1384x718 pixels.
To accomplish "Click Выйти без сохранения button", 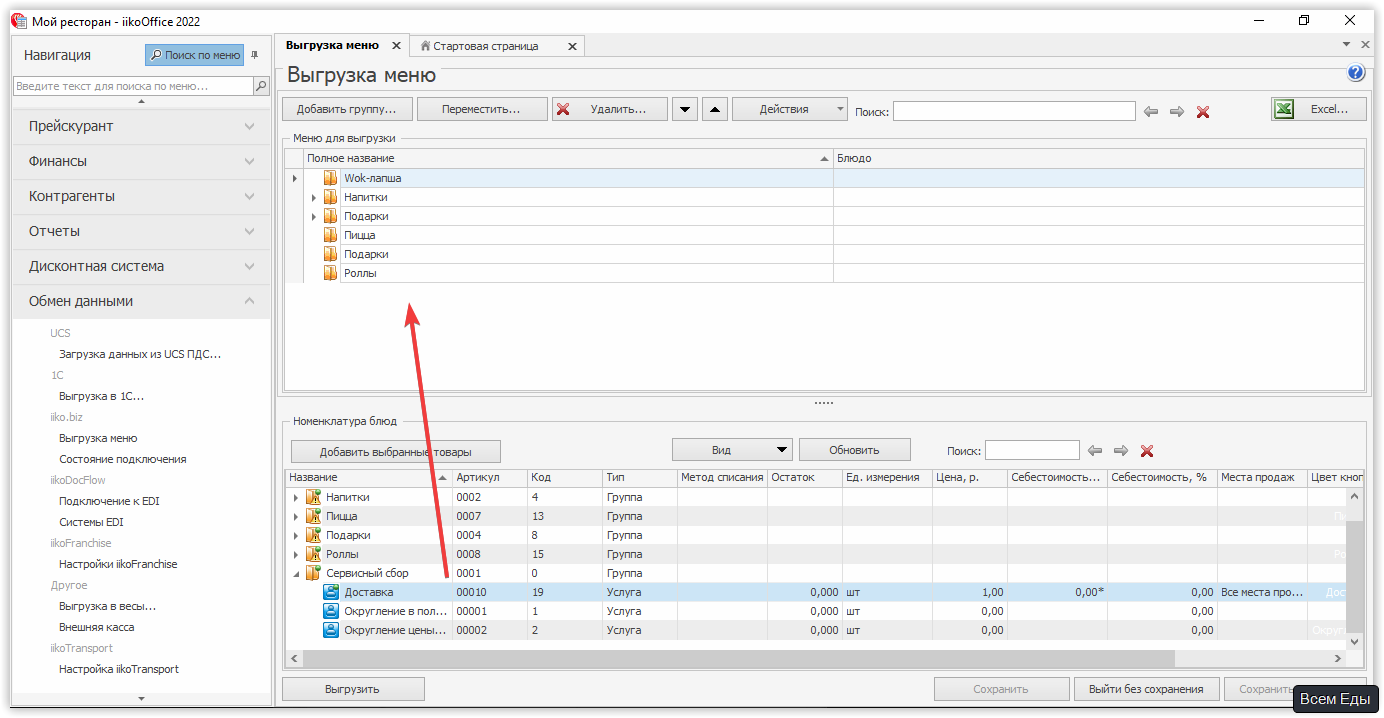I will (x=1146, y=689).
